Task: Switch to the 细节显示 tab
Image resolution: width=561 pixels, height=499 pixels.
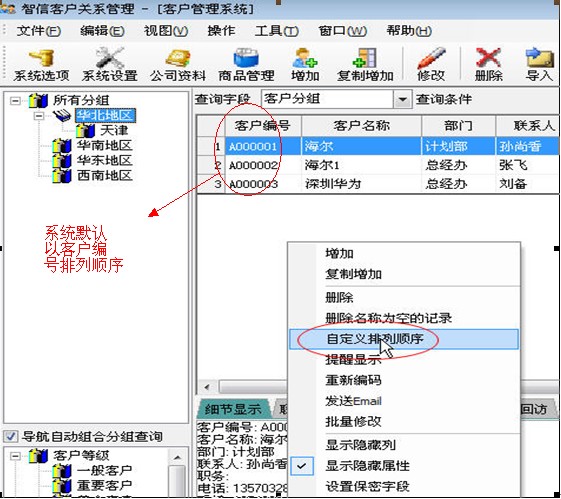Action: 233,409
